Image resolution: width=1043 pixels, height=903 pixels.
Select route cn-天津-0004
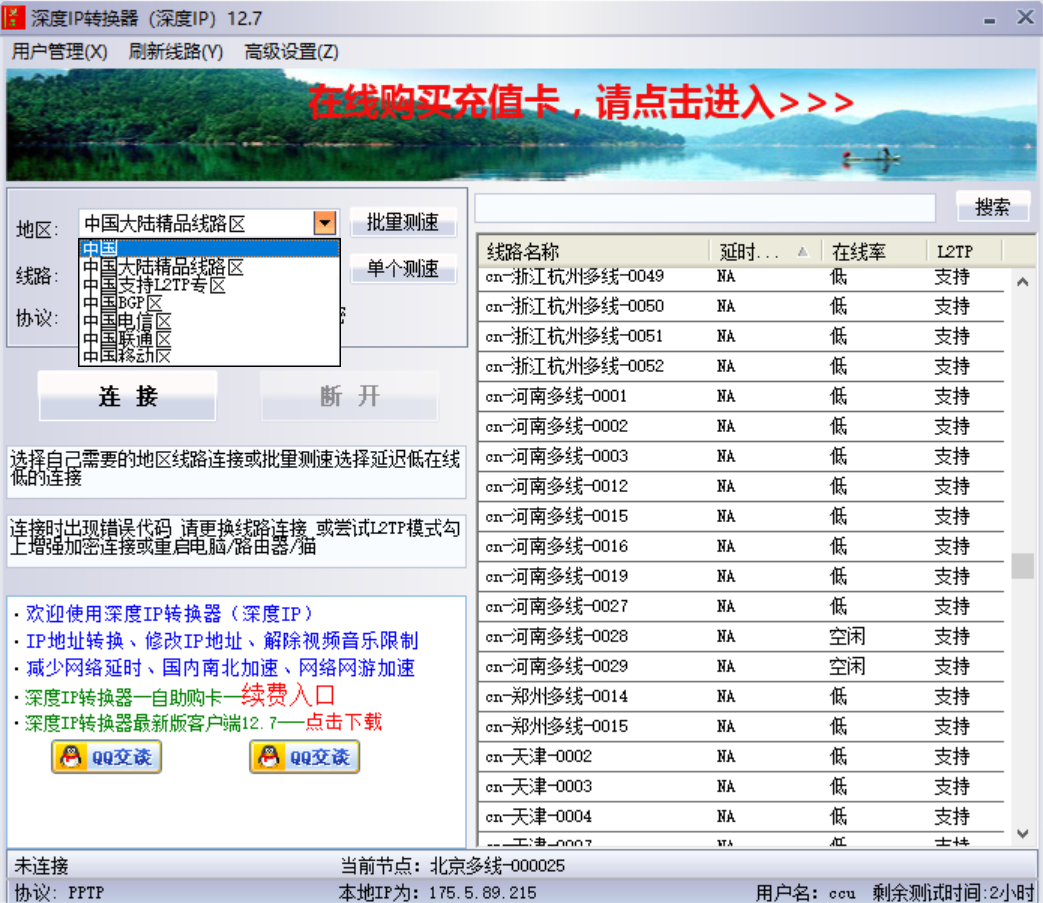pos(741,817)
